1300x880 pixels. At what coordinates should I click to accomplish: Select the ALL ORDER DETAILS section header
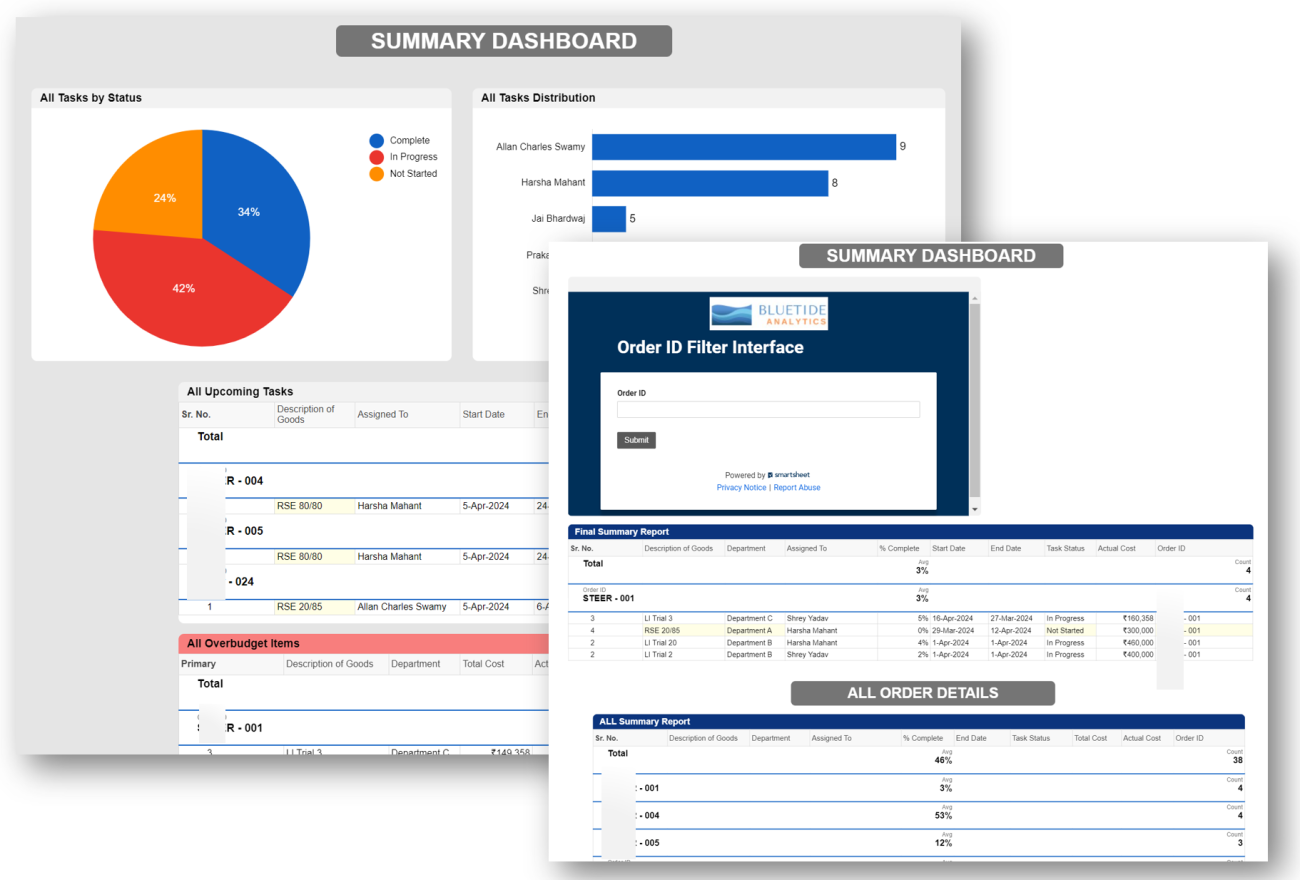pyautogui.click(x=922, y=692)
